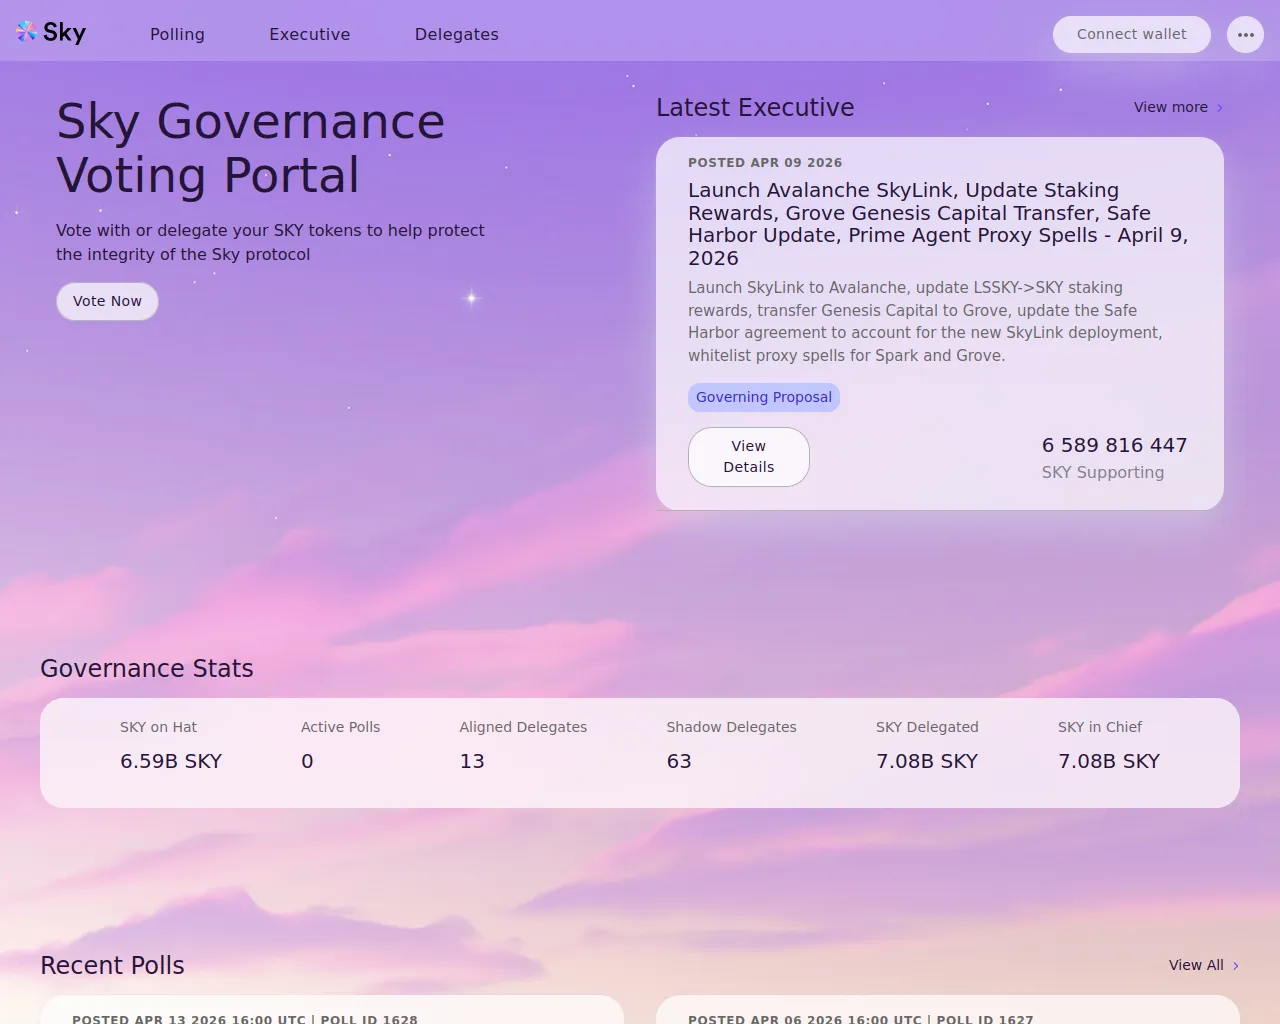Open the Executive page
The width and height of the screenshot is (1280, 1024).
pos(310,34)
